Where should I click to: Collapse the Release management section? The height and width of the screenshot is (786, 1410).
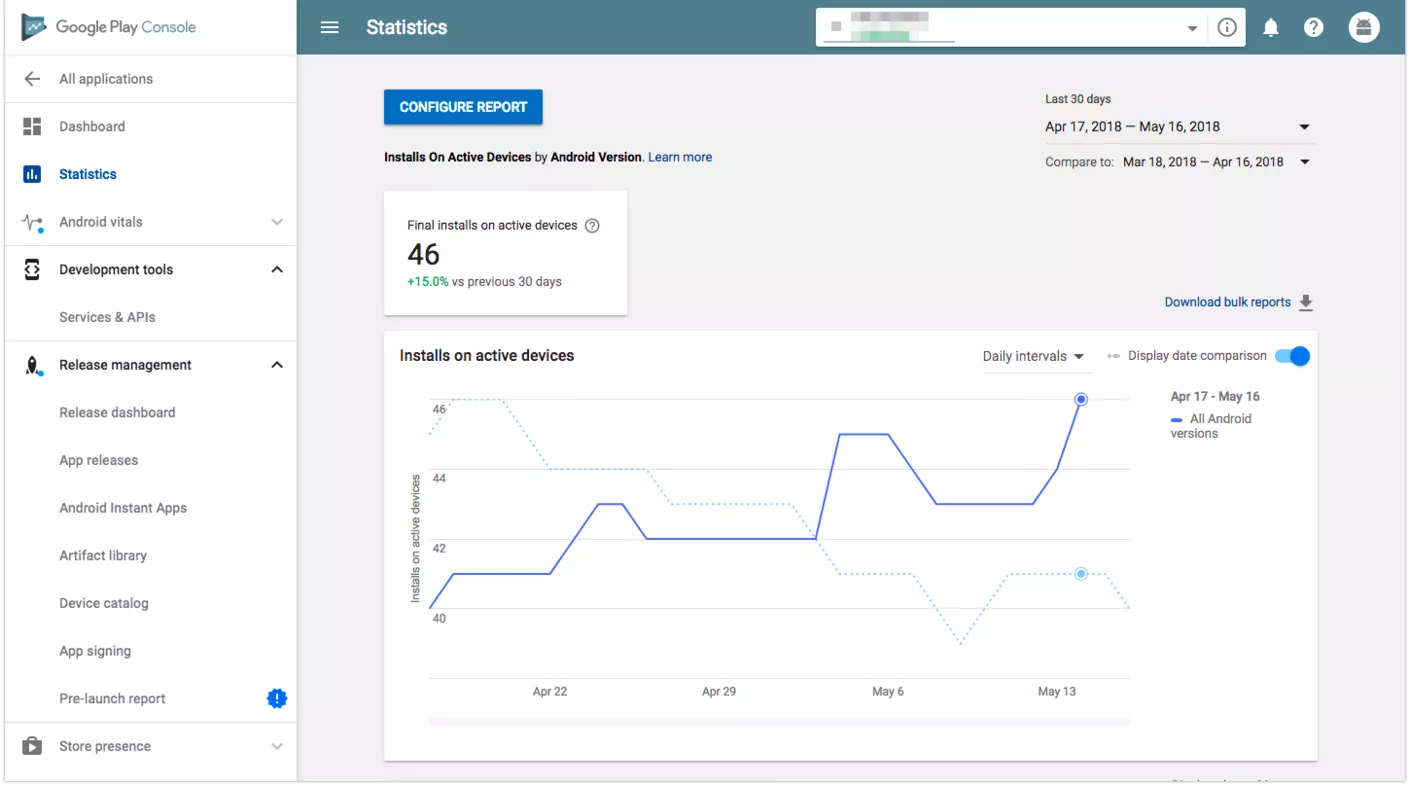tap(277, 365)
